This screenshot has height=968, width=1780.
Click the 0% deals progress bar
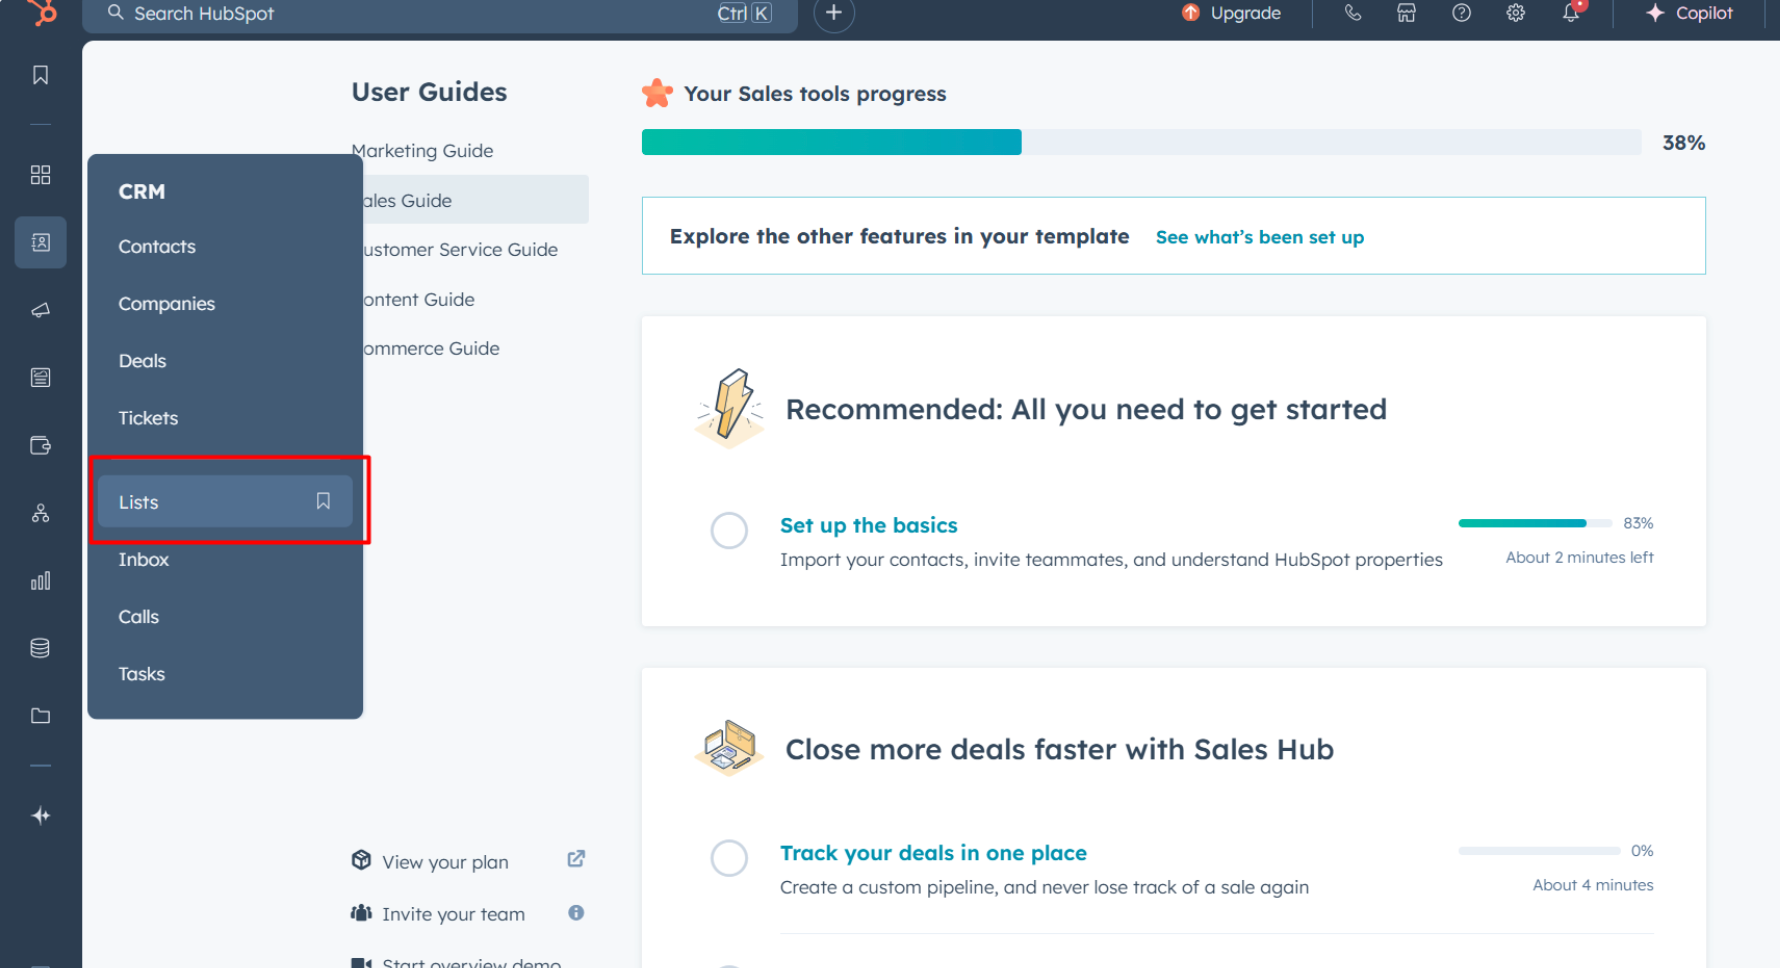[x=1539, y=851]
